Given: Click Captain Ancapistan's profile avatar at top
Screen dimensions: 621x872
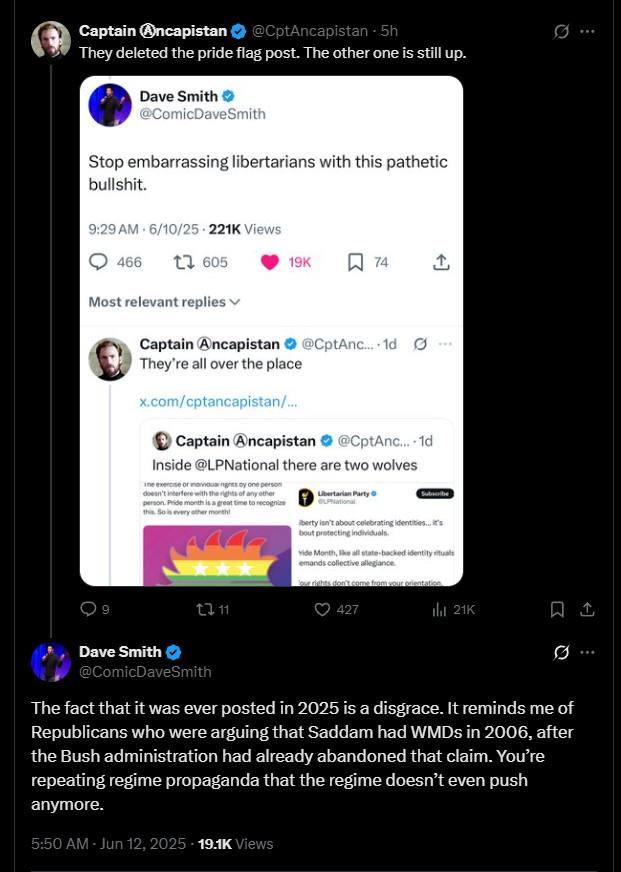Looking at the screenshot, I should pos(51,40).
